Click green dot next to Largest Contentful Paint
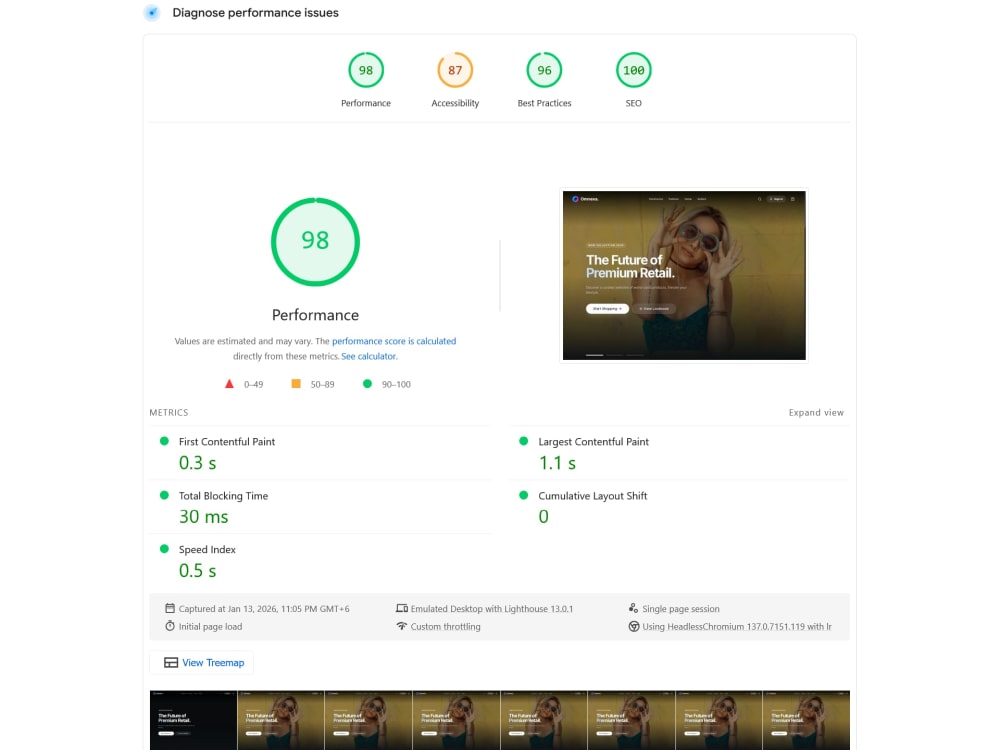Viewport: 1000px width, 750px height. pyautogui.click(x=524, y=441)
